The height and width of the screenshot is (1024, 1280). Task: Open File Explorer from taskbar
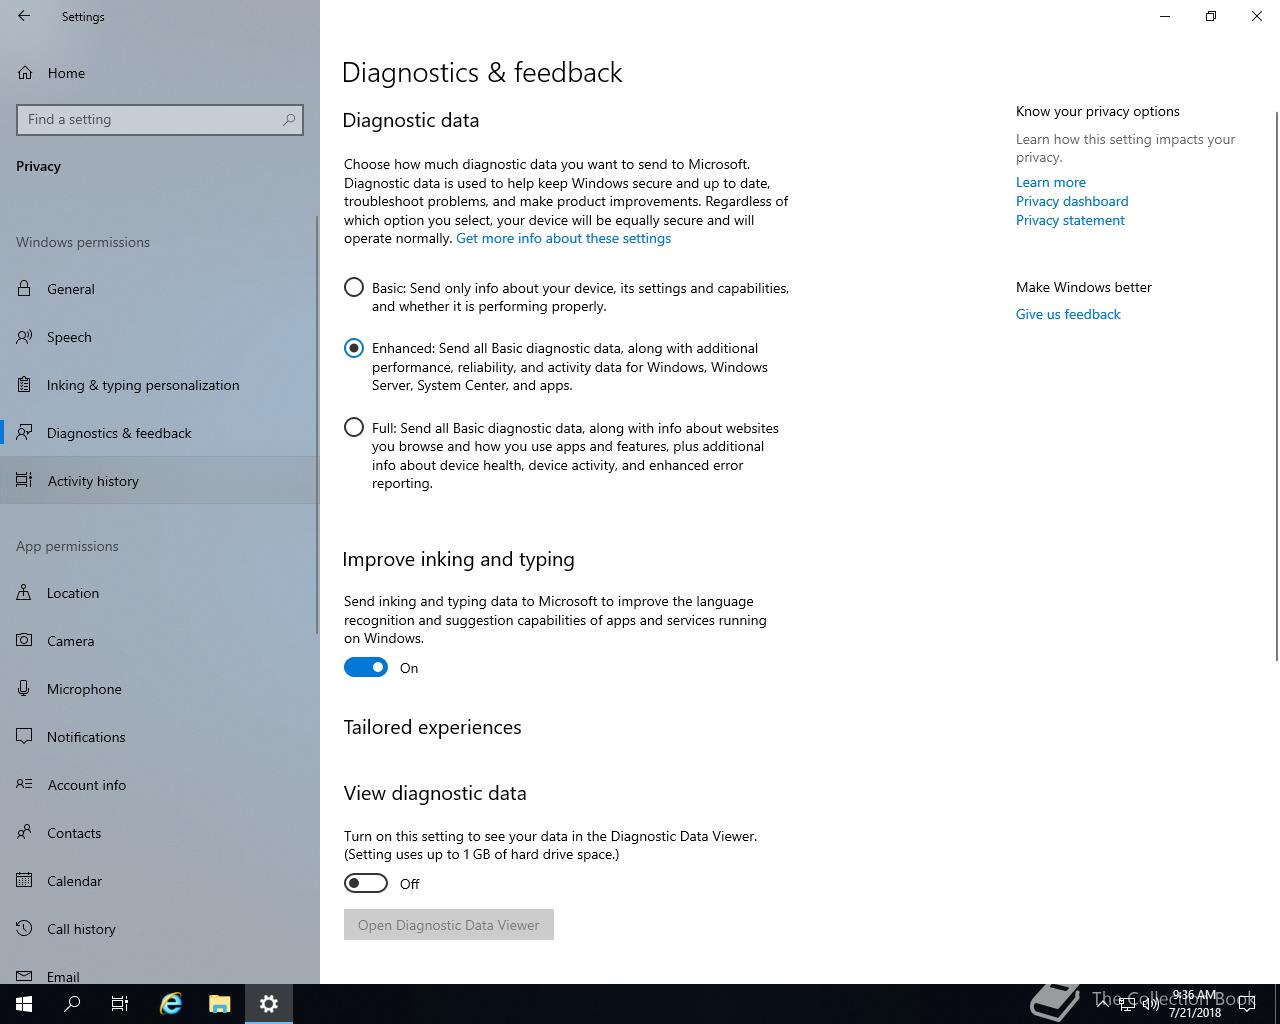click(220, 1004)
